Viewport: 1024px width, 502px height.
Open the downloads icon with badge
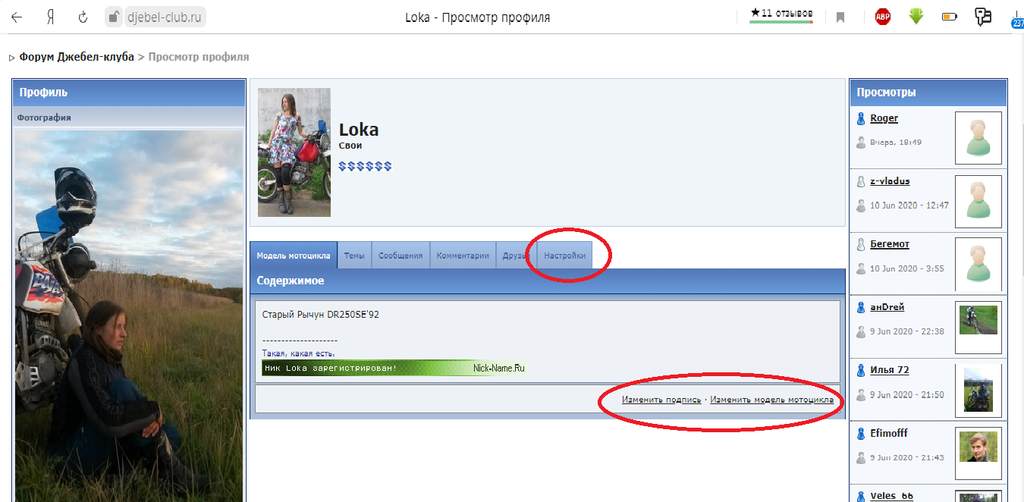[1017, 20]
